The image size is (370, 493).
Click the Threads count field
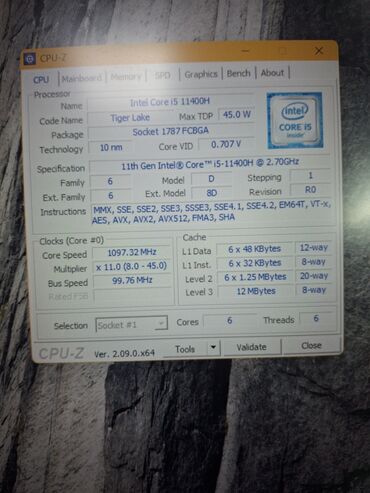(x=316, y=318)
